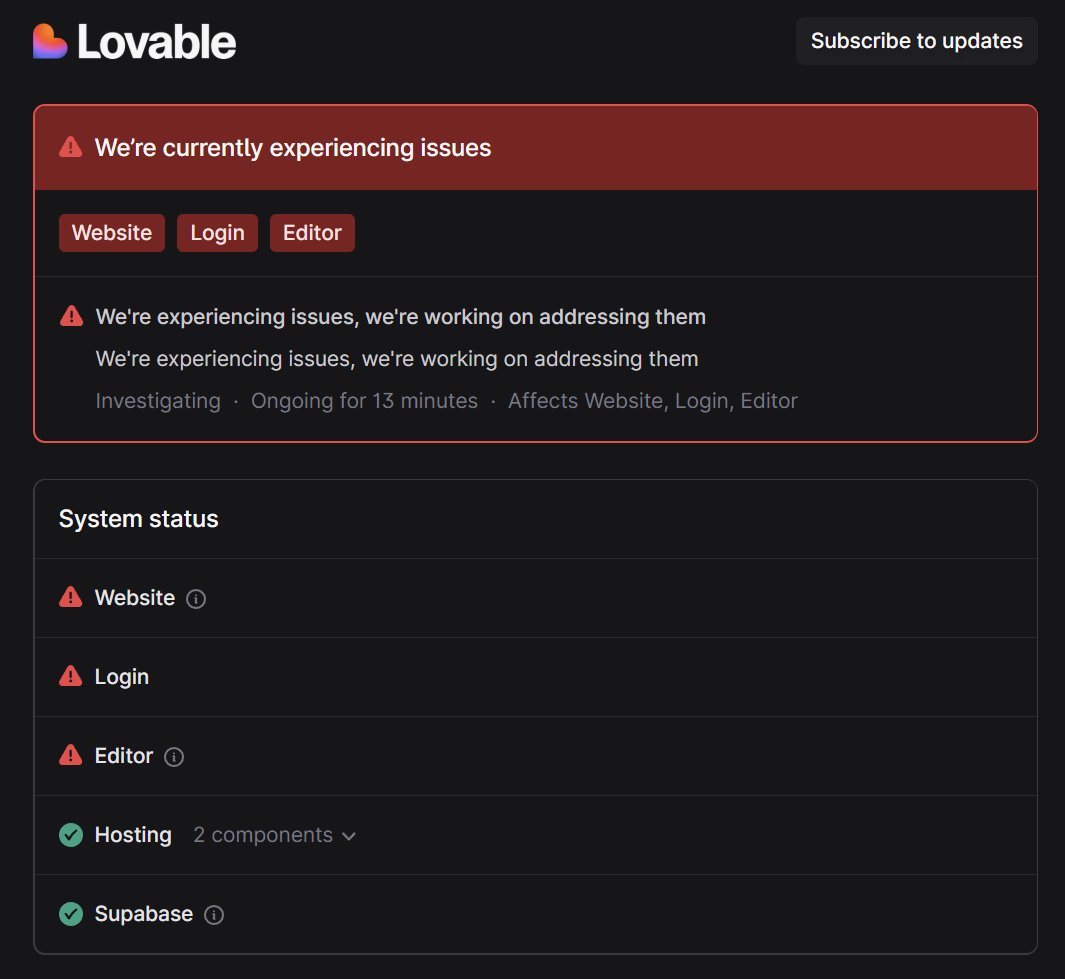Viewport: 1065px width, 979px height.
Task: Click the chevron after 2 components
Action: click(349, 836)
